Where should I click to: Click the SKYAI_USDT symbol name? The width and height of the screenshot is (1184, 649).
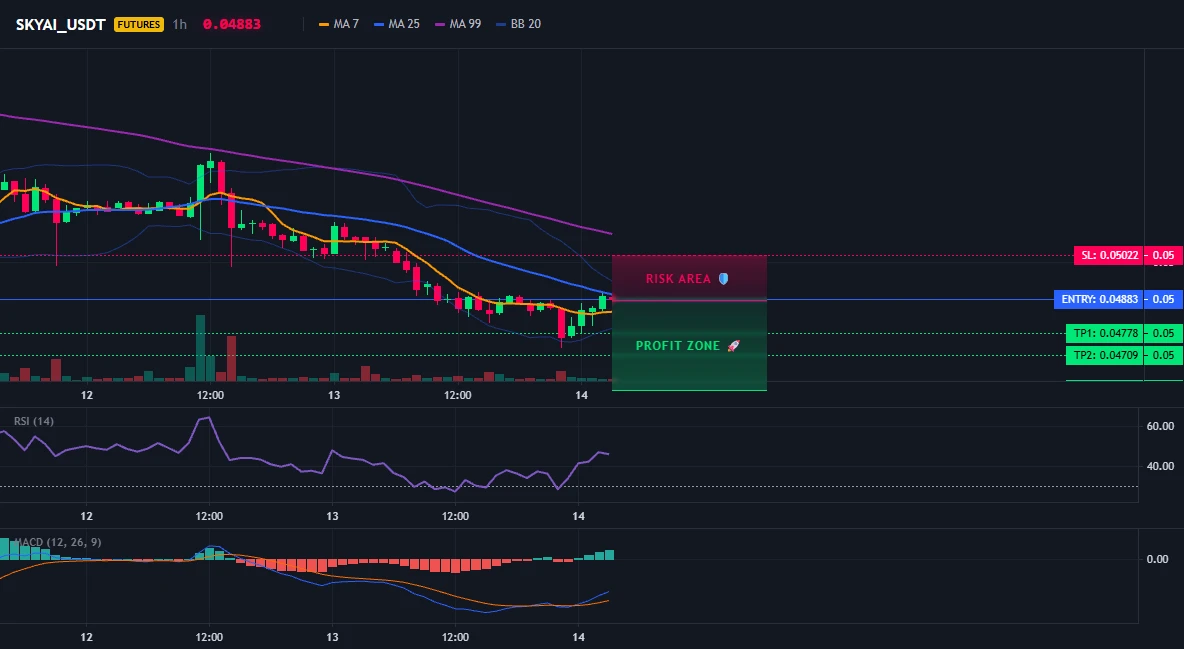(60, 24)
